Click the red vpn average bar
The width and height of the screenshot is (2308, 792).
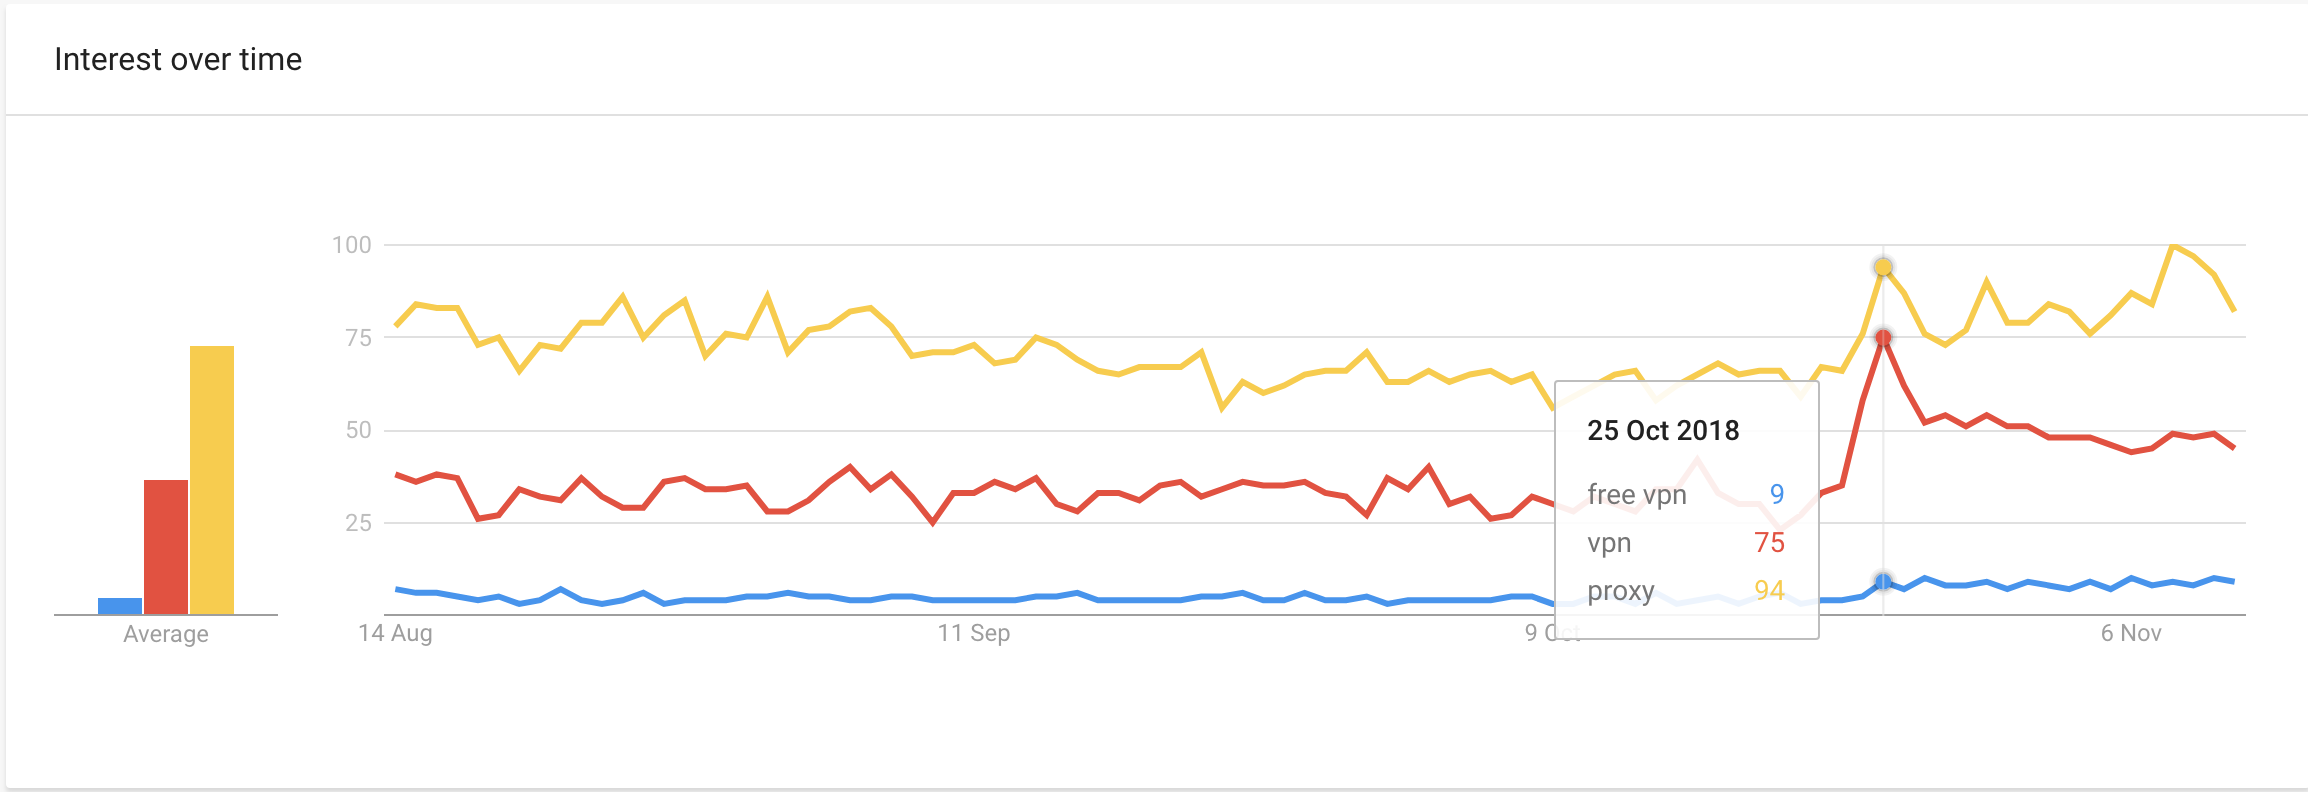tap(166, 547)
